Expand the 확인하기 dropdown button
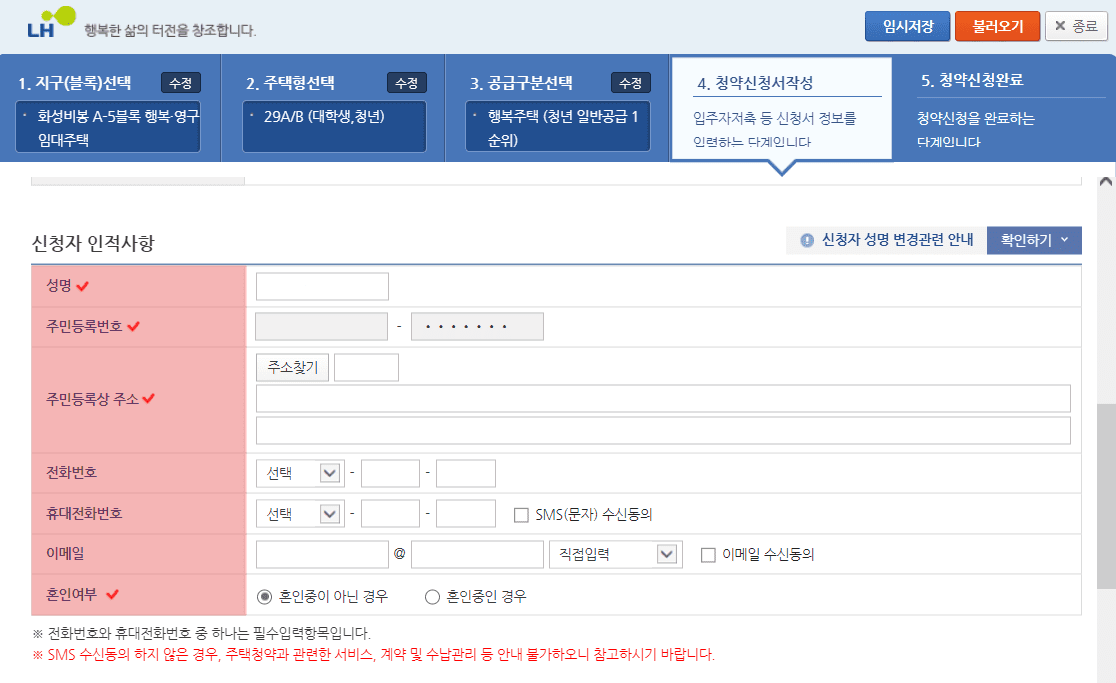Image resolution: width=1116 pixels, height=683 pixels. pos(1034,240)
